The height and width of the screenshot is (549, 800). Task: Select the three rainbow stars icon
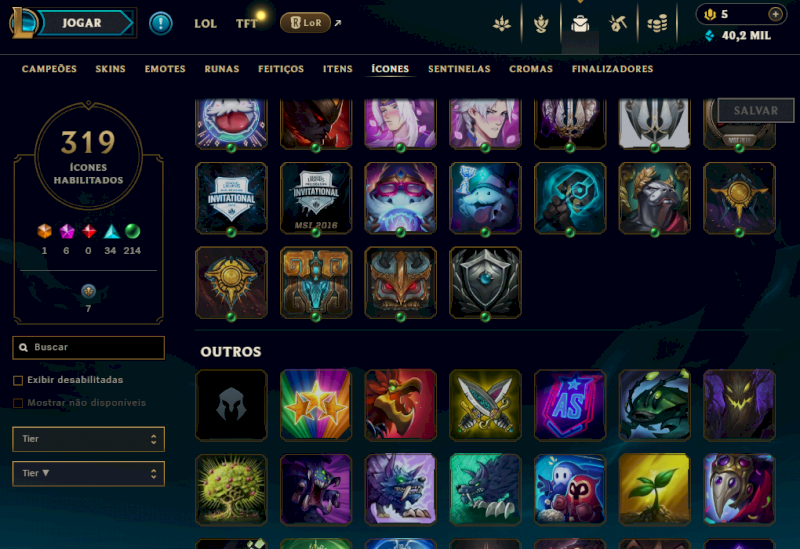click(x=316, y=405)
